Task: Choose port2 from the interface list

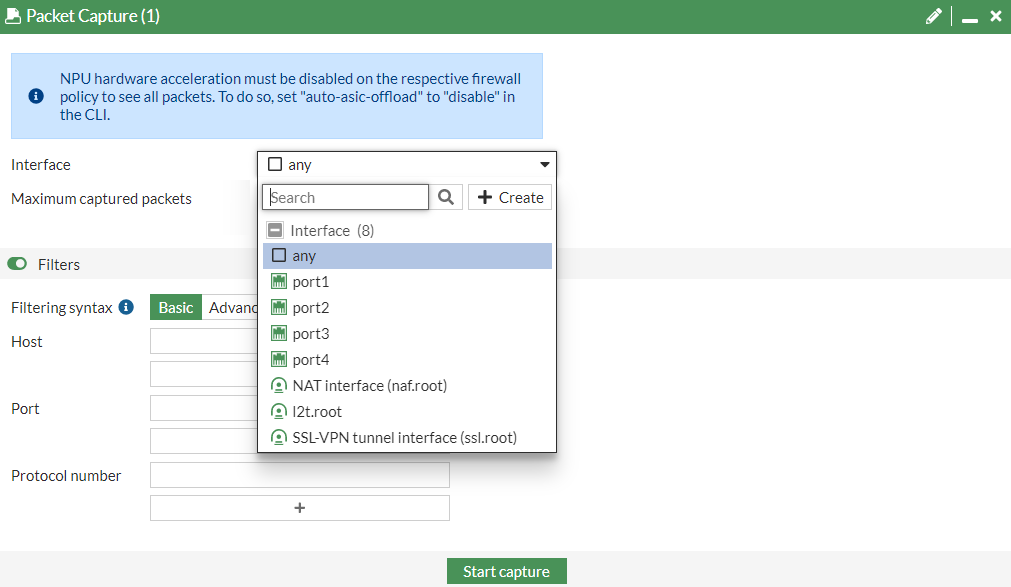Action: 407,307
